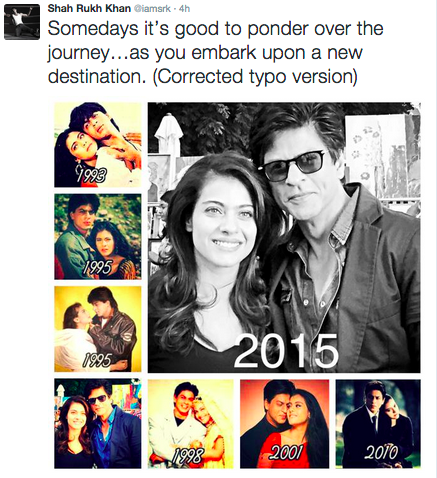Viewport: 437px width, 478px height.
Task: Click the 1993 year caption
Action: [x=91, y=174]
